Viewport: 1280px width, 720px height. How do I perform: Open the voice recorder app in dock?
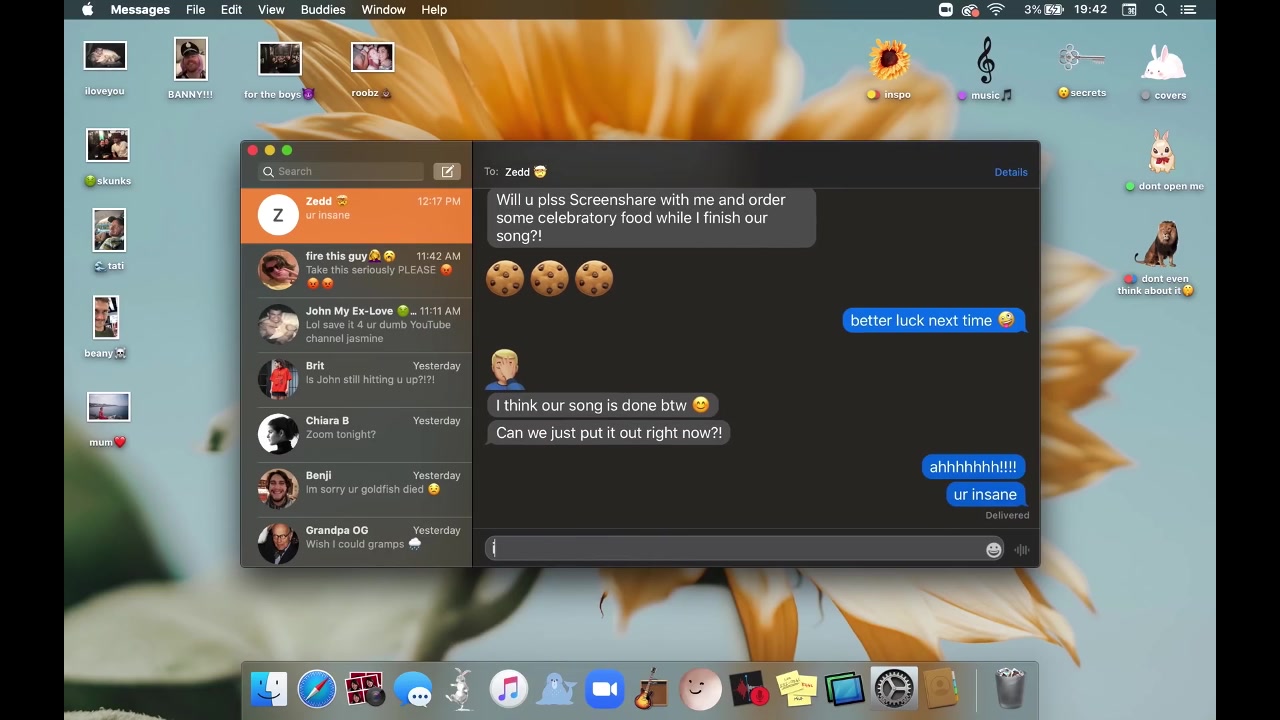coord(748,689)
